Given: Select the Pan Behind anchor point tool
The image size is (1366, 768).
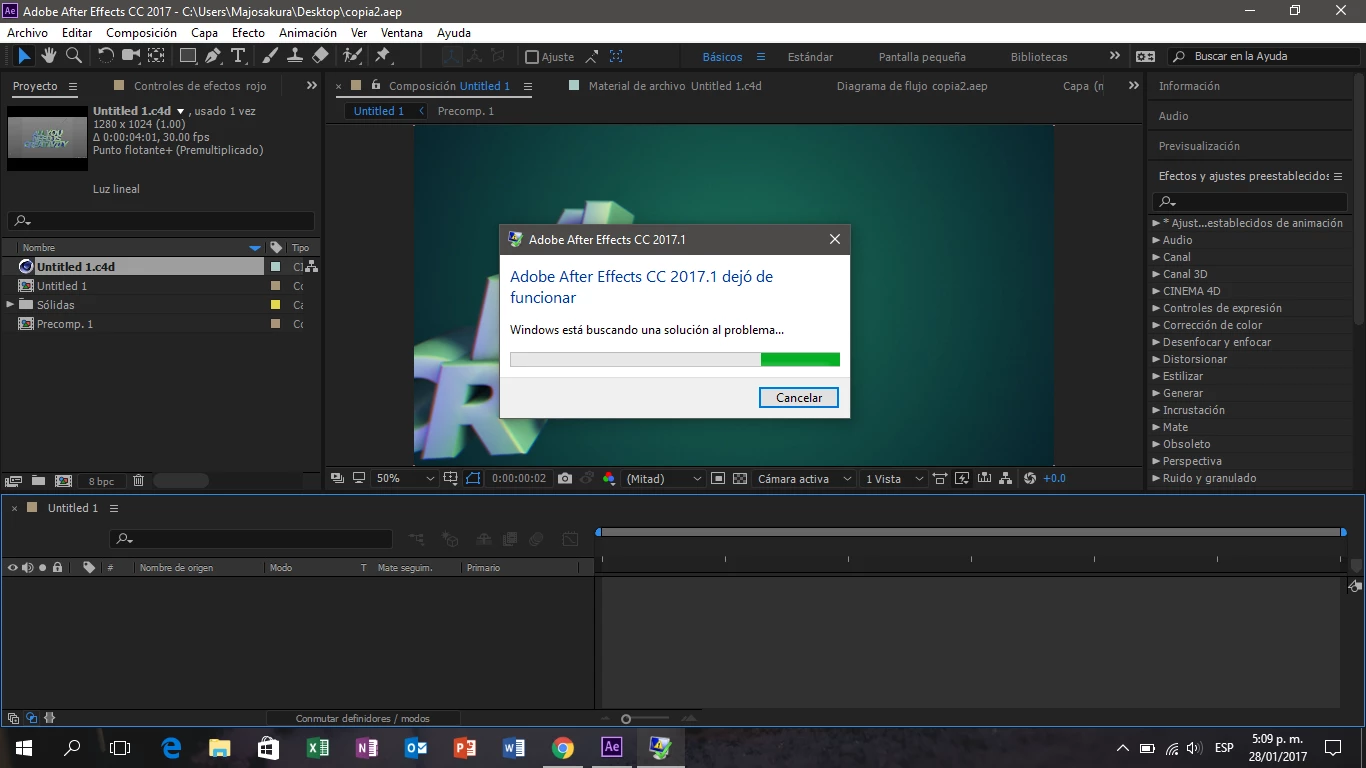Looking at the screenshot, I should 157,56.
